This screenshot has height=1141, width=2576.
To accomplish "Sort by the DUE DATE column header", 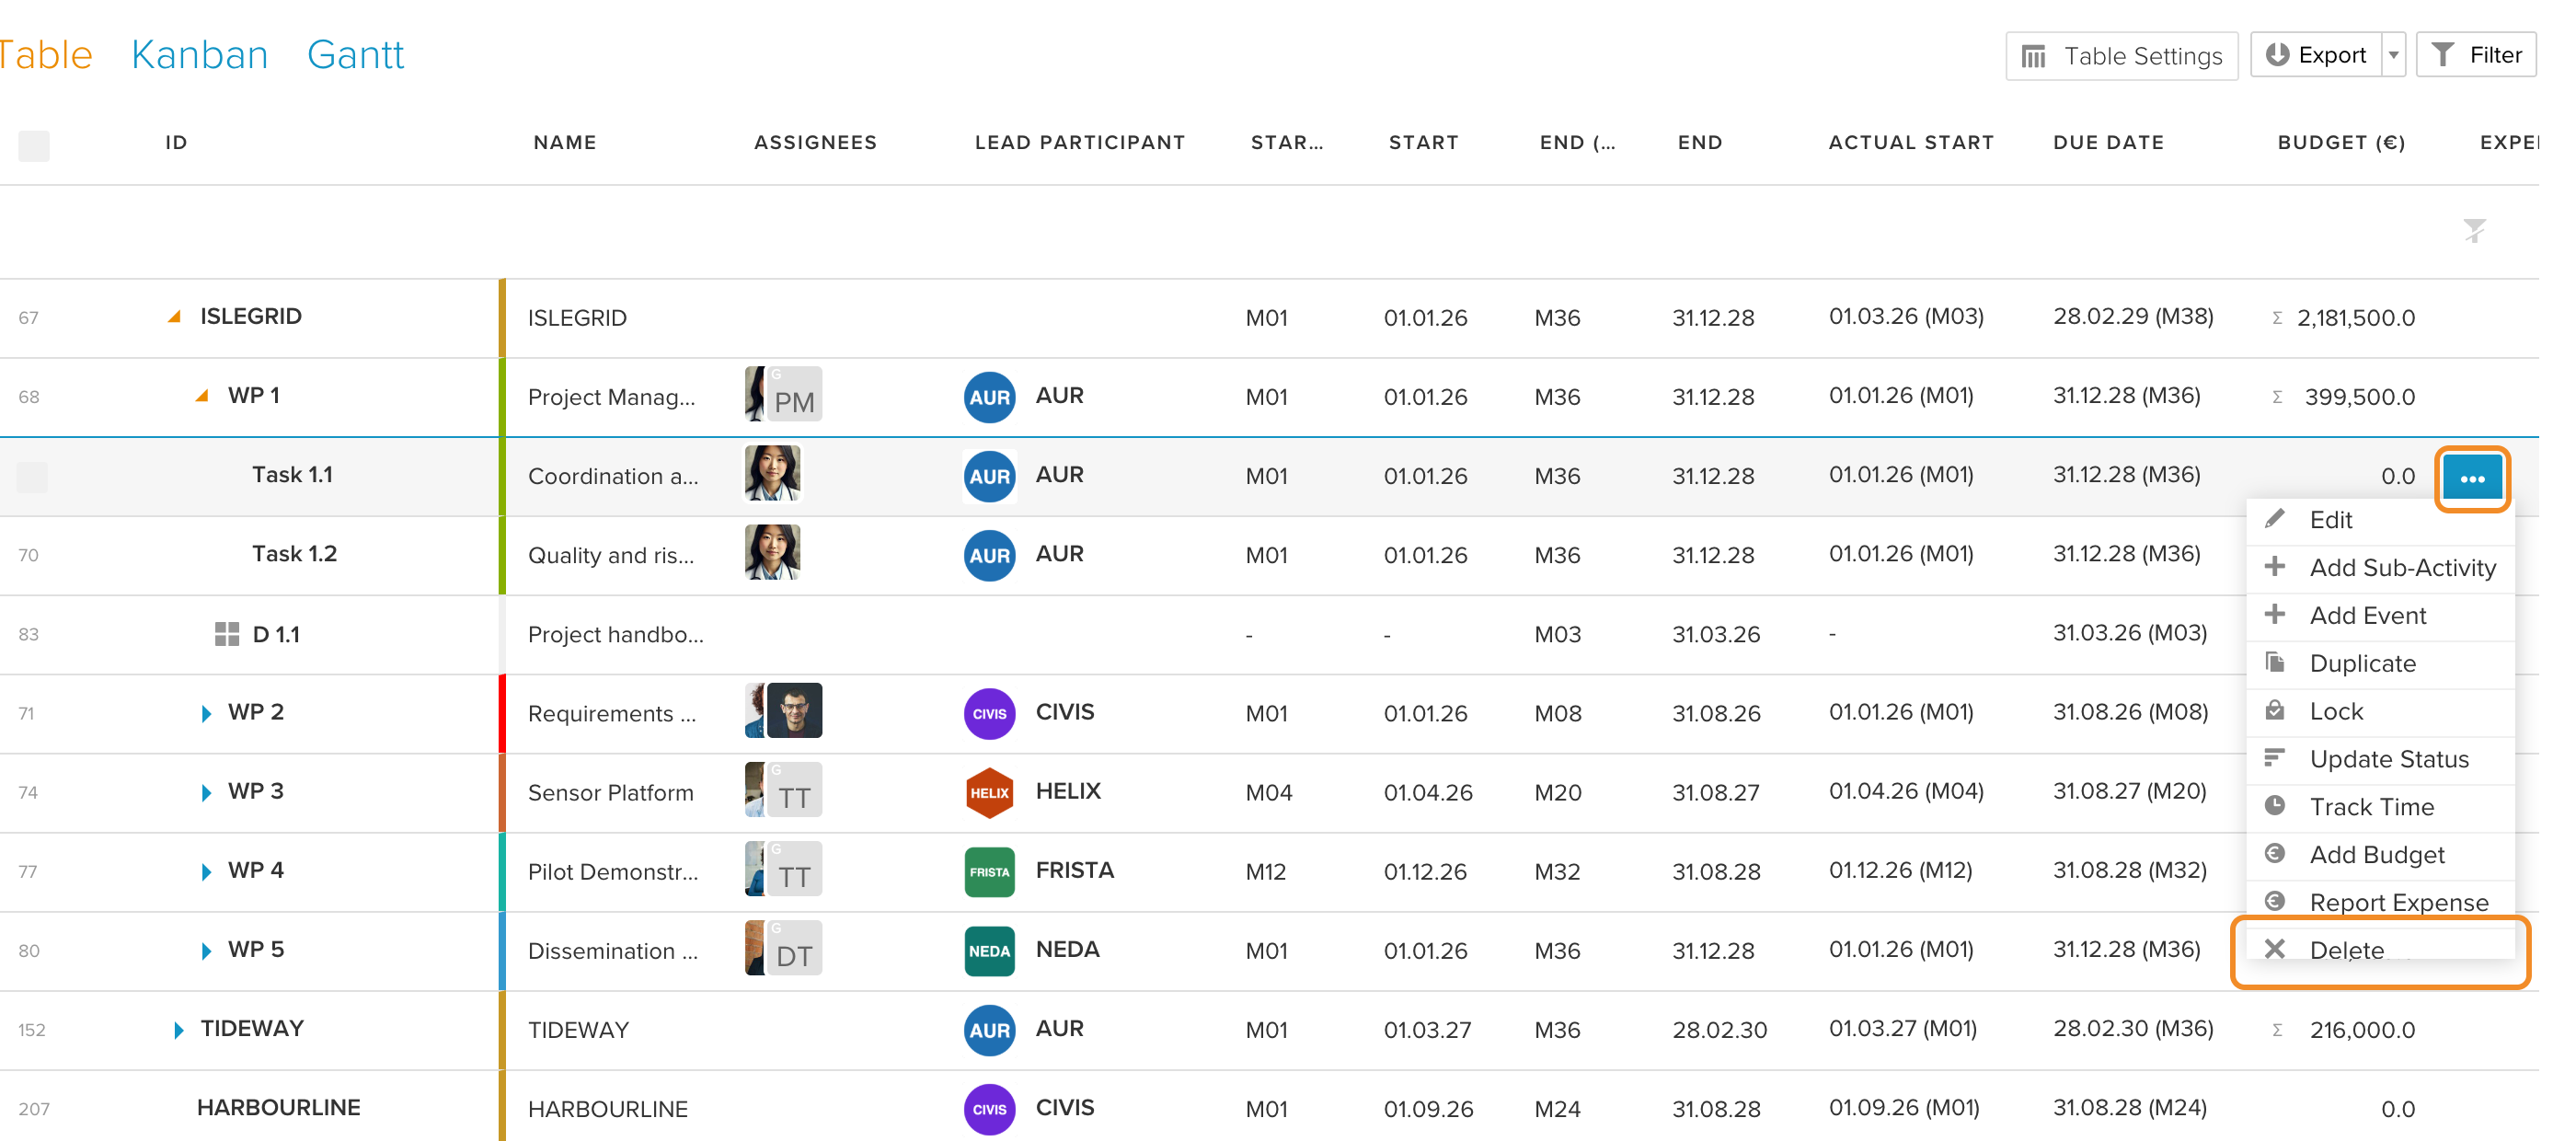I will [2108, 142].
